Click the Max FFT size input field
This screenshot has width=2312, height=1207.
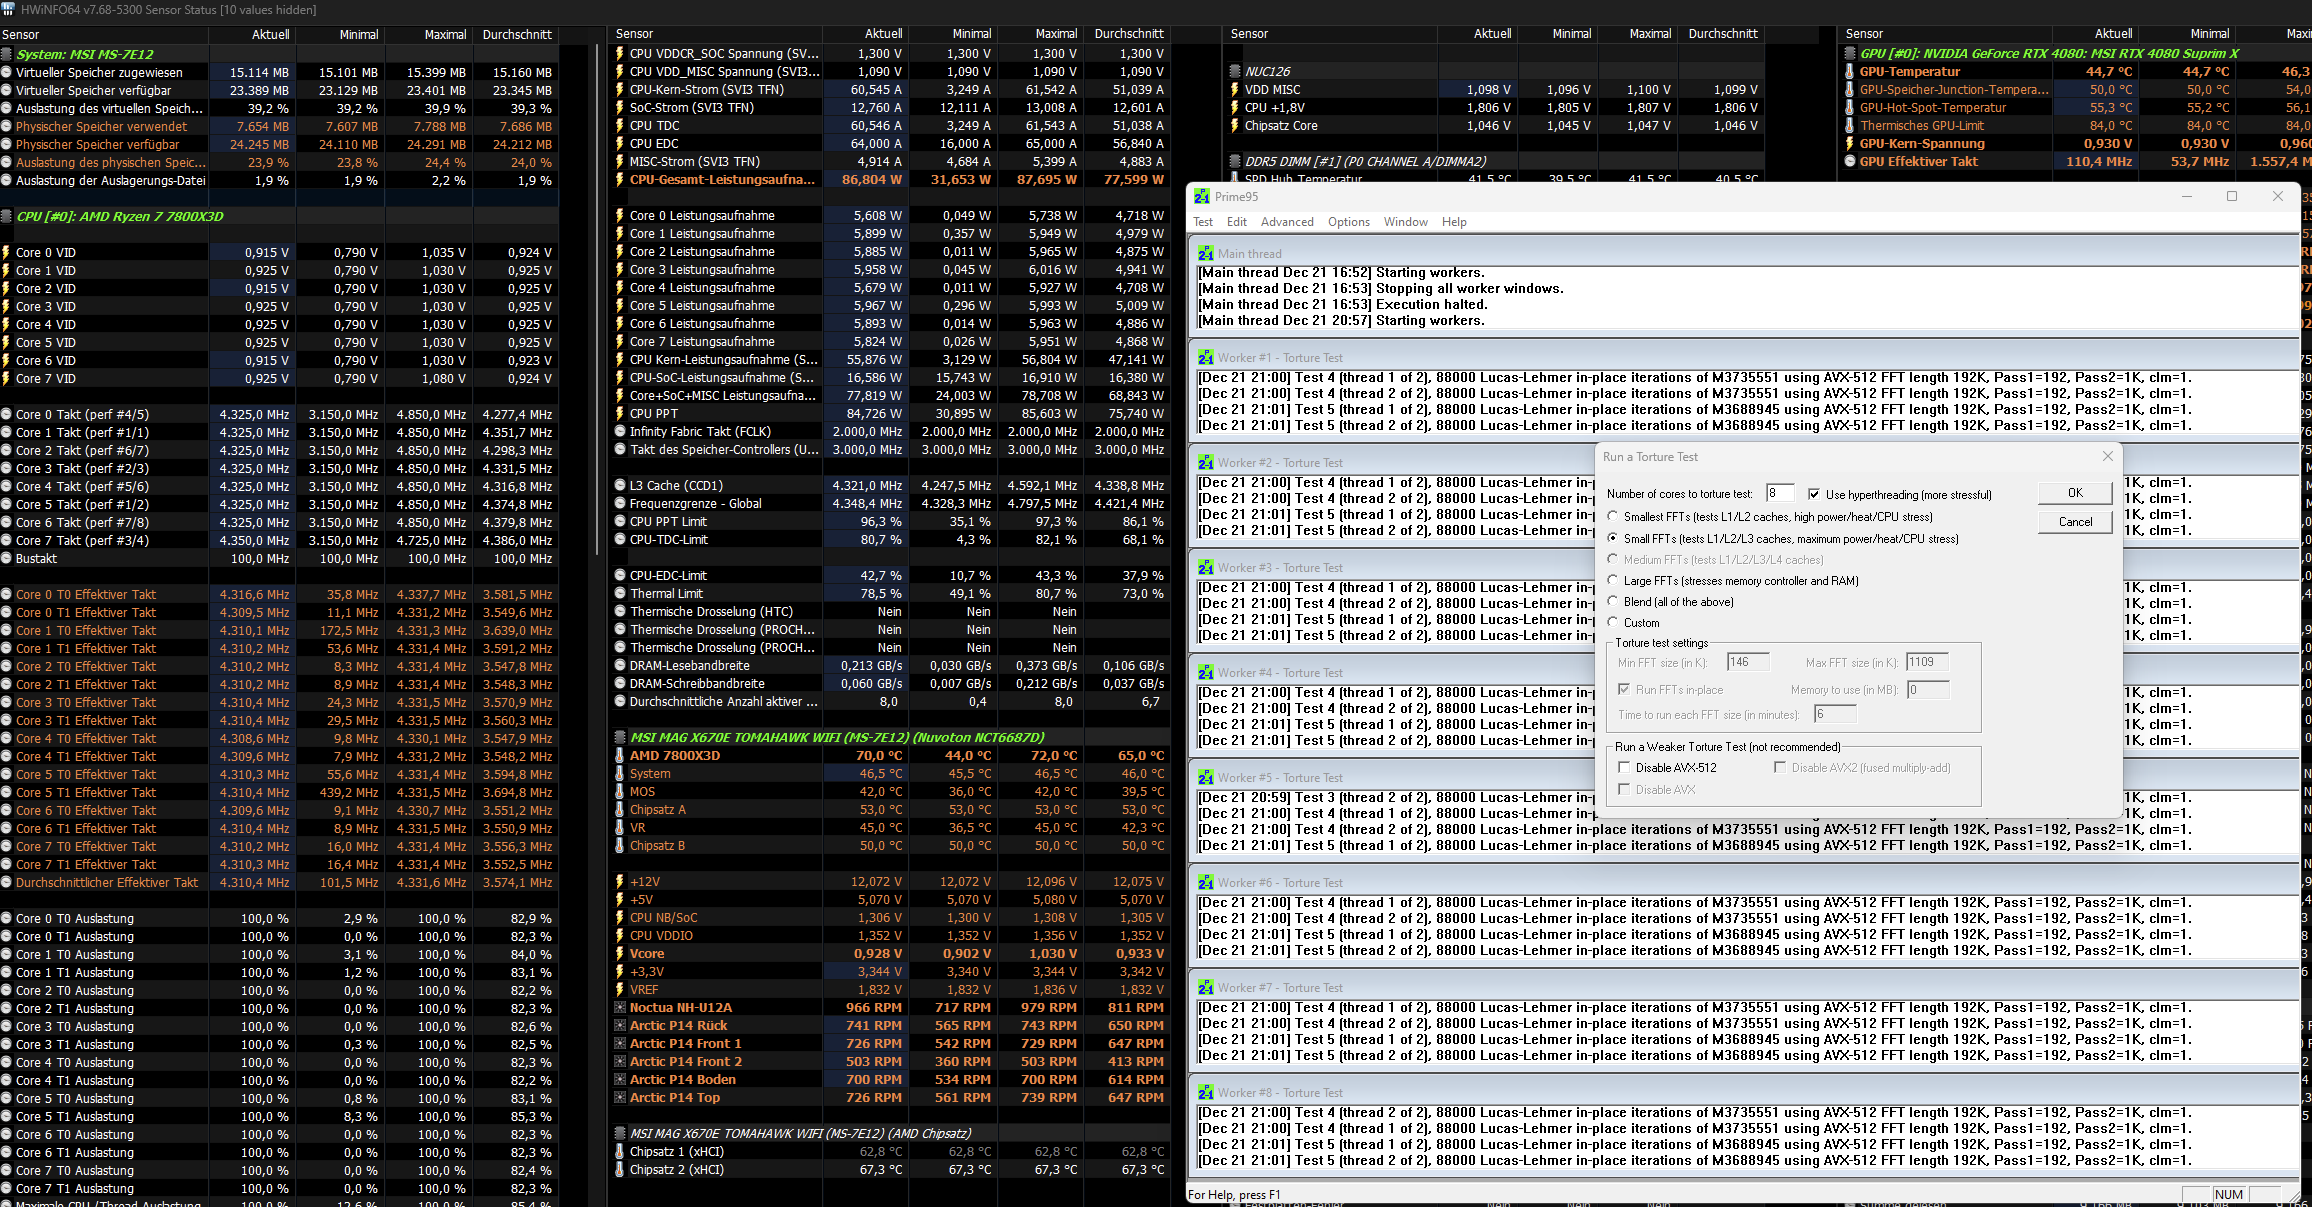click(1927, 662)
